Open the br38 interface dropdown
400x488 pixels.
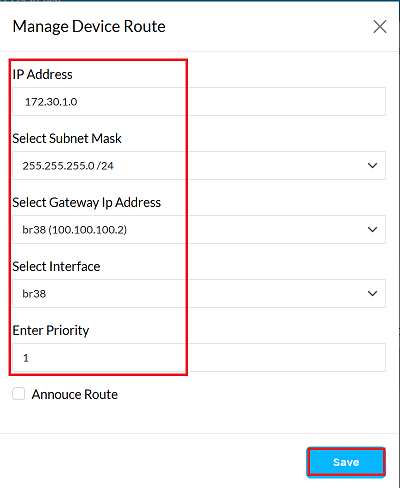[199, 294]
